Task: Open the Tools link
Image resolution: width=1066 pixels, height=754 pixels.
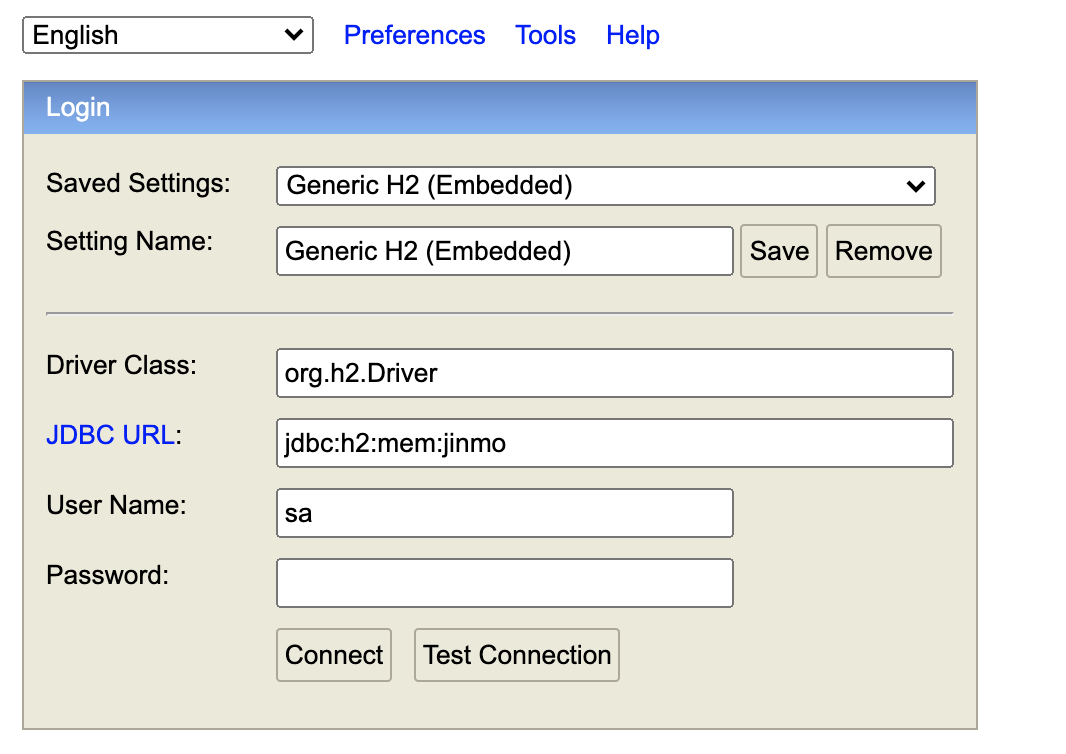Action: tap(545, 35)
